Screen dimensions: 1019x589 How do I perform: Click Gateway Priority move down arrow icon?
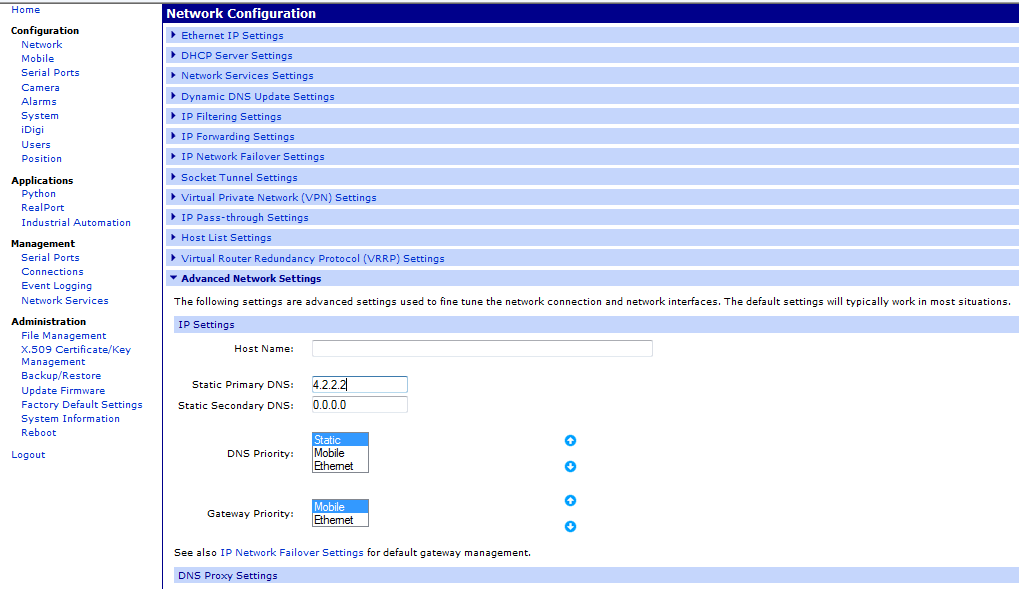pyautogui.click(x=570, y=527)
